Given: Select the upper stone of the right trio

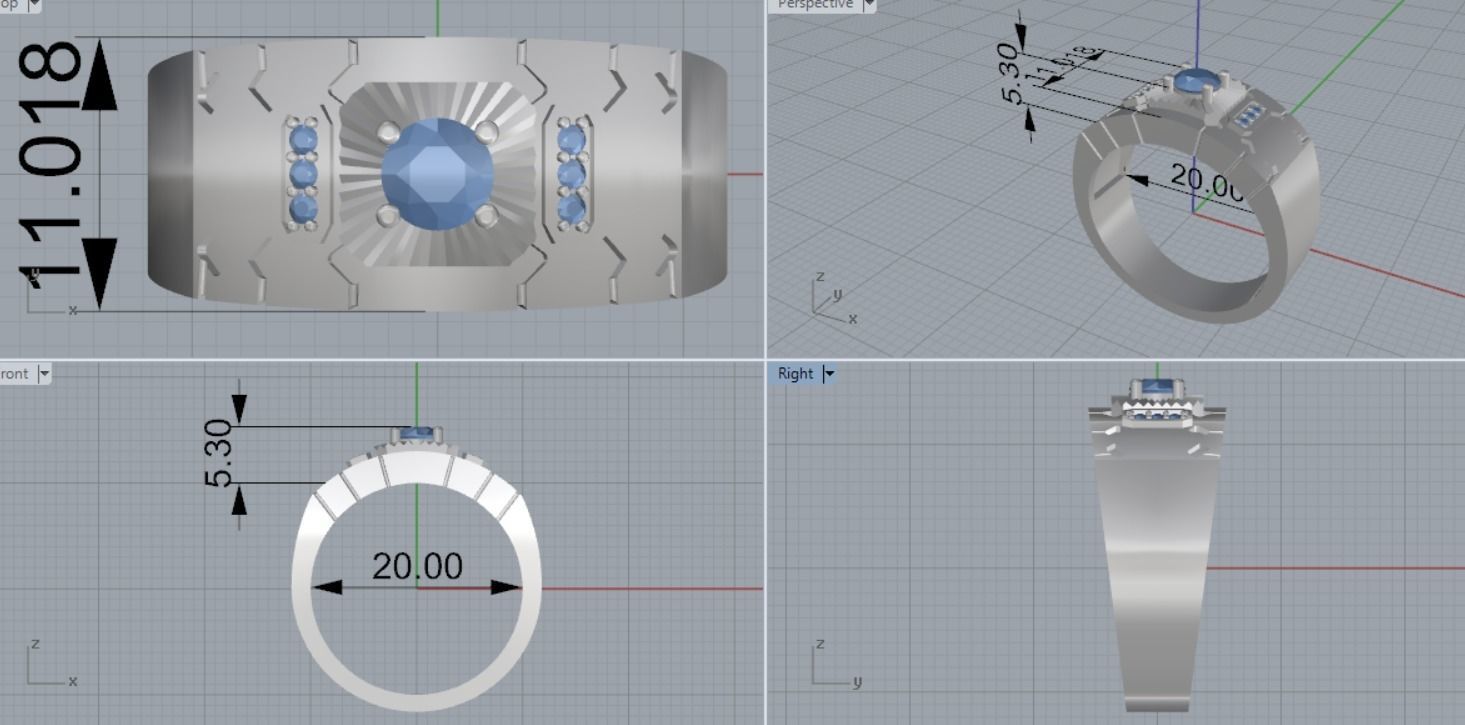Looking at the screenshot, I should [571, 138].
